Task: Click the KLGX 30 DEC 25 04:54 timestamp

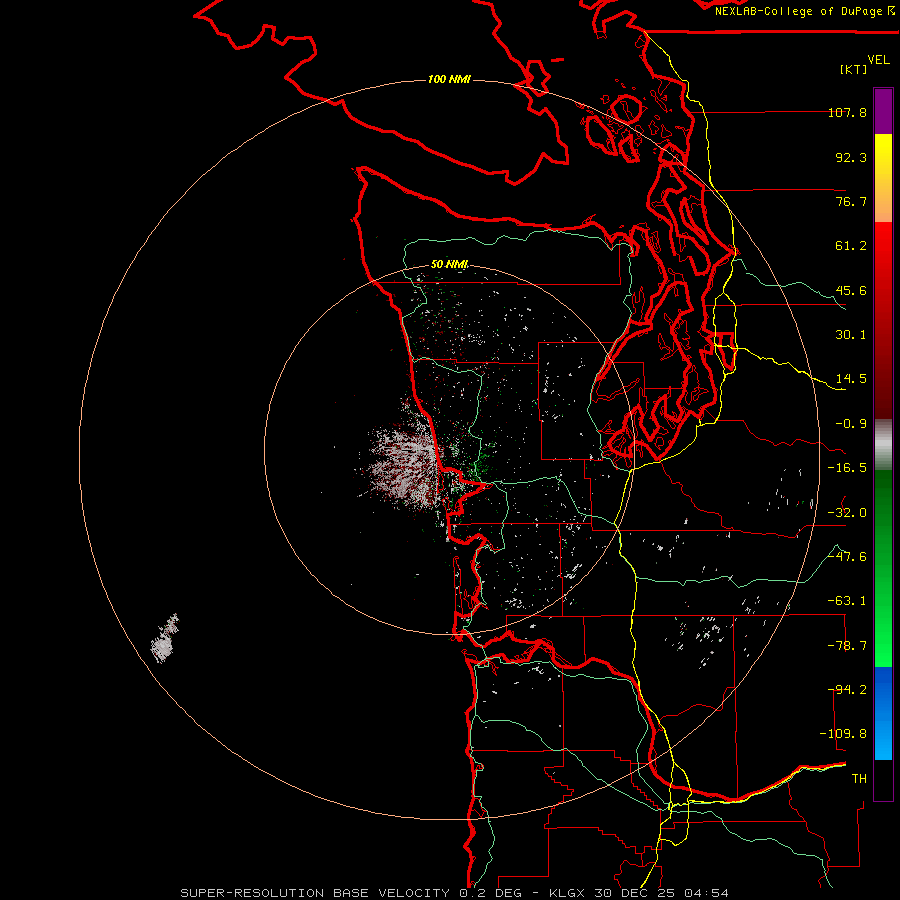Action: tap(639, 893)
